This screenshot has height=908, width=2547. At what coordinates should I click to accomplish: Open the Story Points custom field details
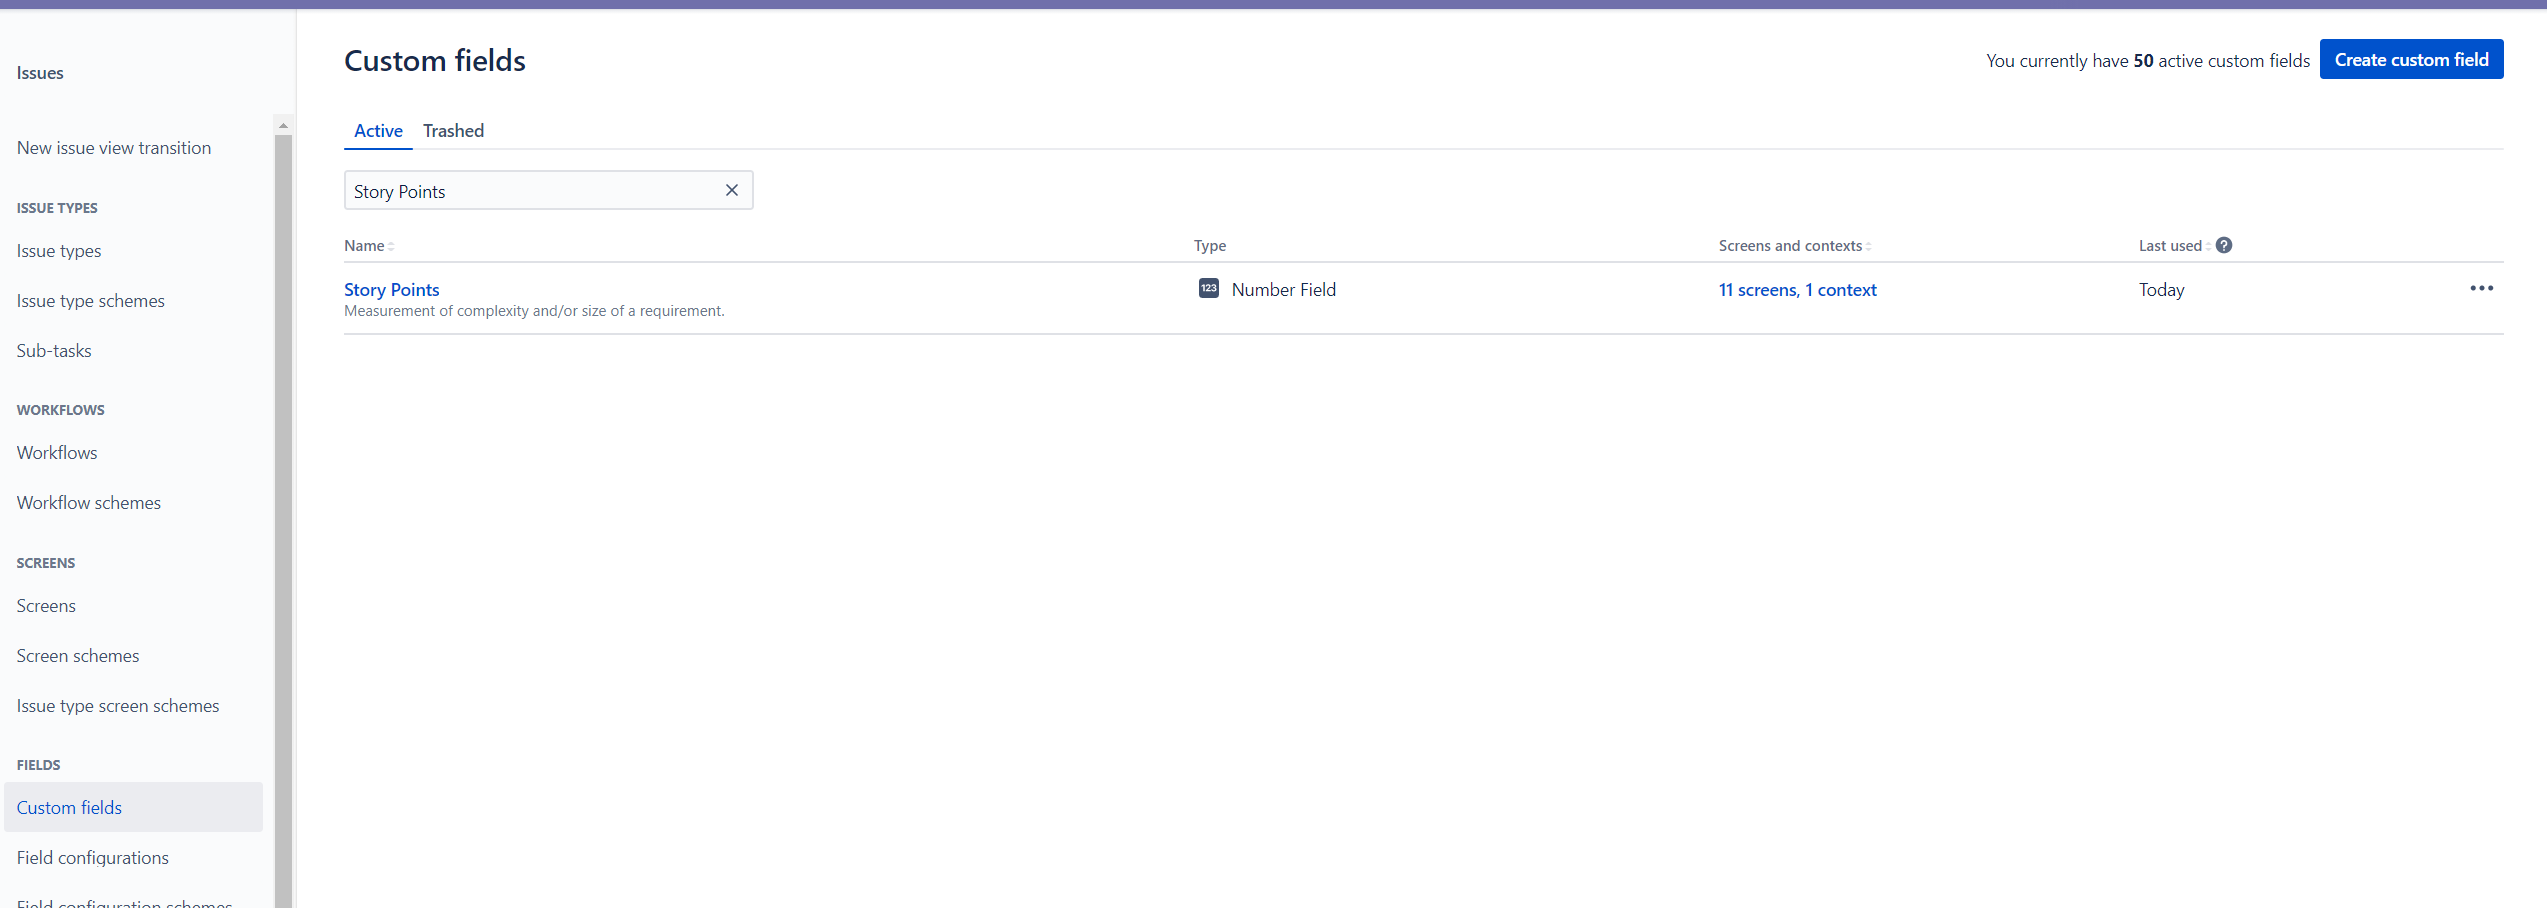pos(391,289)
